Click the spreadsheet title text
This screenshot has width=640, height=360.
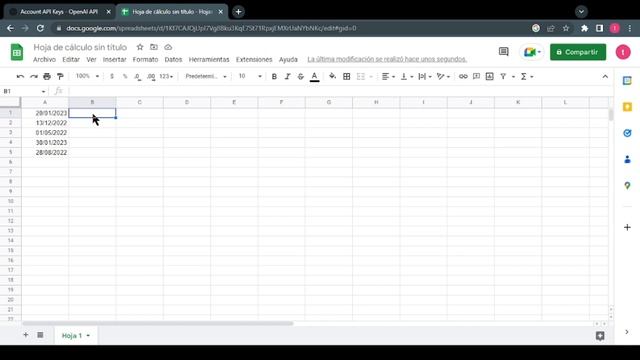[x=80, y=47]
